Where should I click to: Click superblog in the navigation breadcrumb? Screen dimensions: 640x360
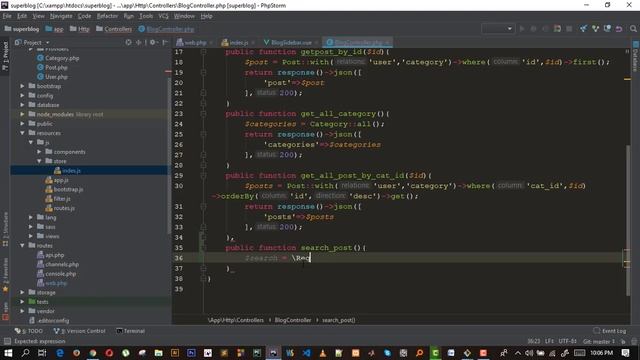point(22,29)
